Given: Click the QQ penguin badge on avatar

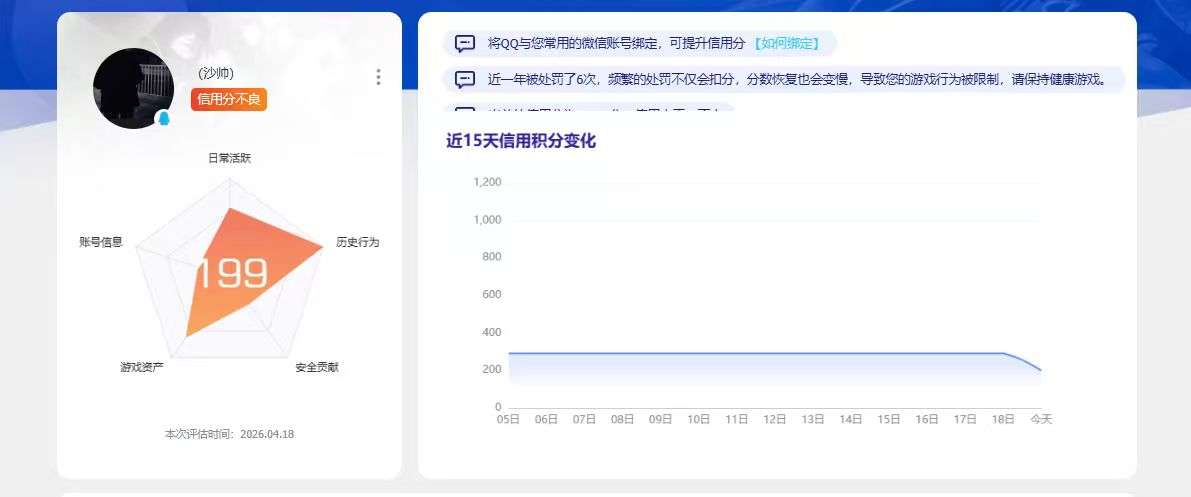Looking at the screenshot, I should pos(163,119).
